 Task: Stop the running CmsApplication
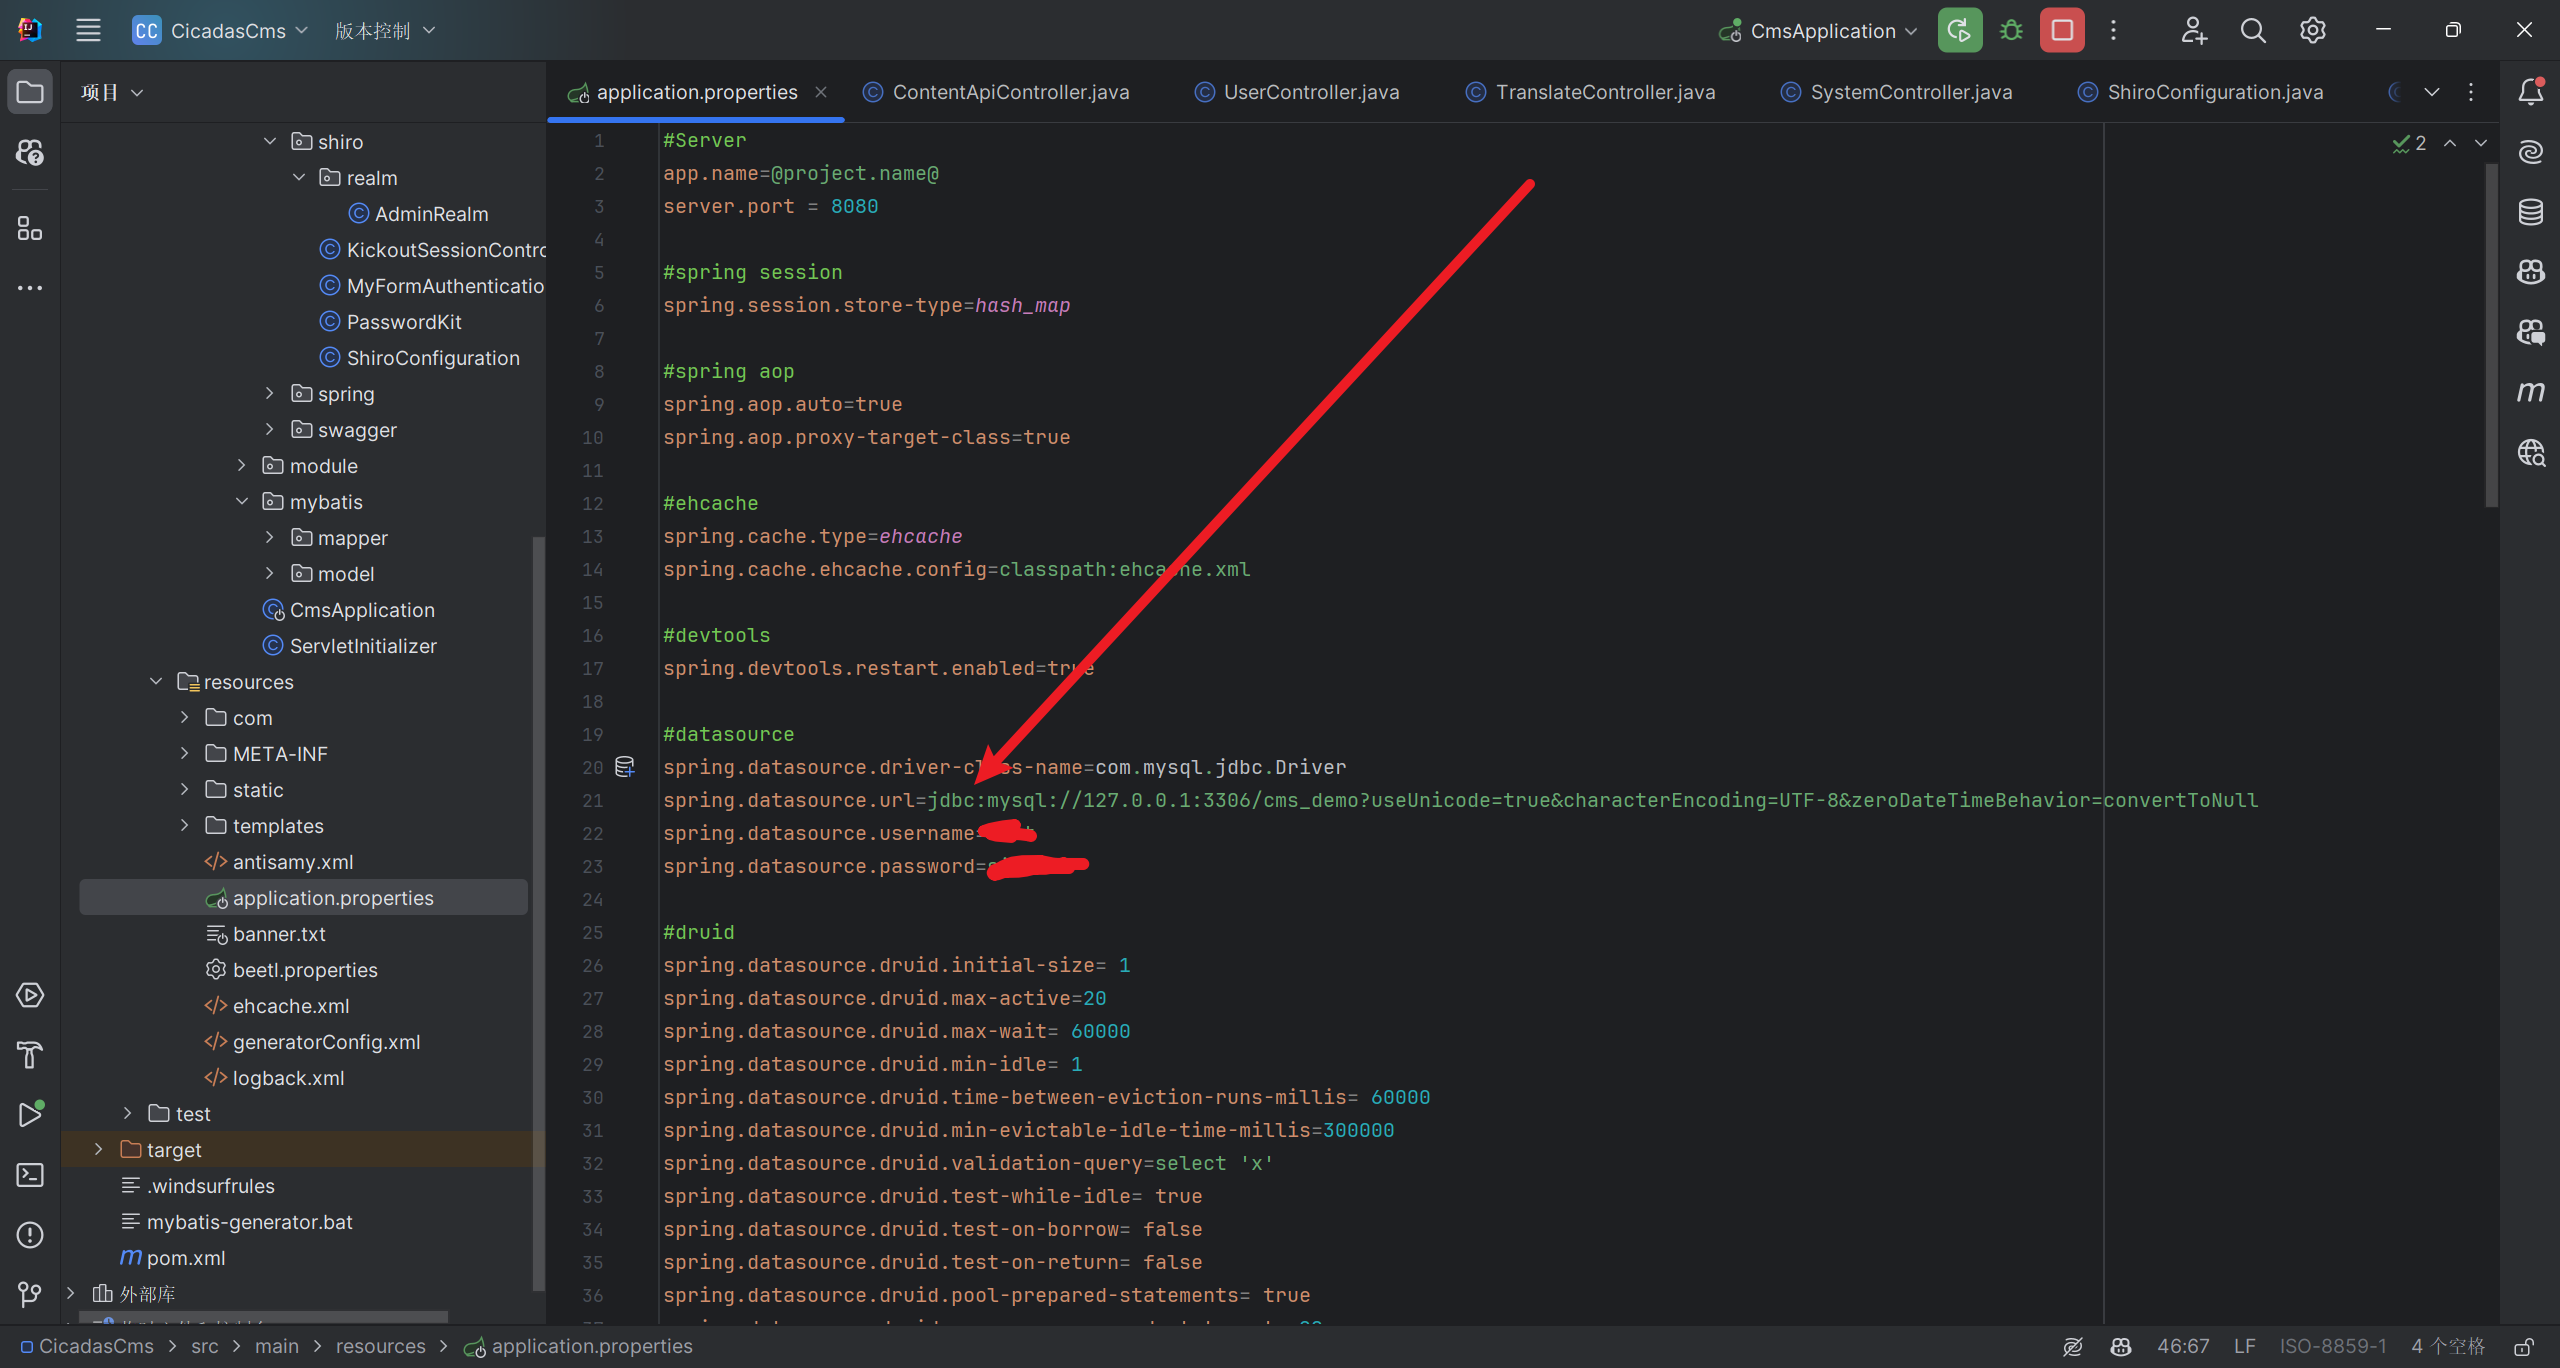click(2062, 30)
